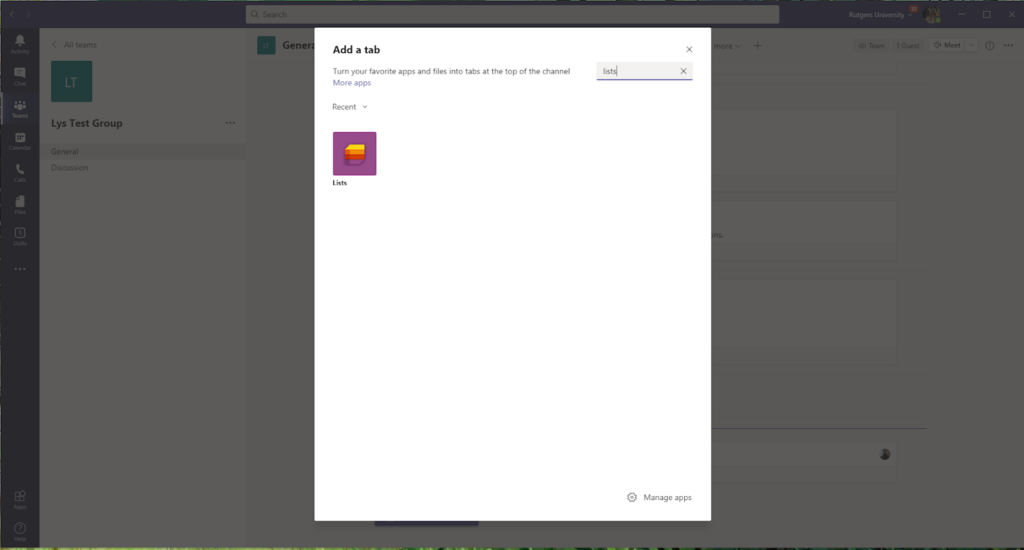Screen dimensions: 1024x550
Task: Close the Add a tab dialog
Action: click(689, 49)
